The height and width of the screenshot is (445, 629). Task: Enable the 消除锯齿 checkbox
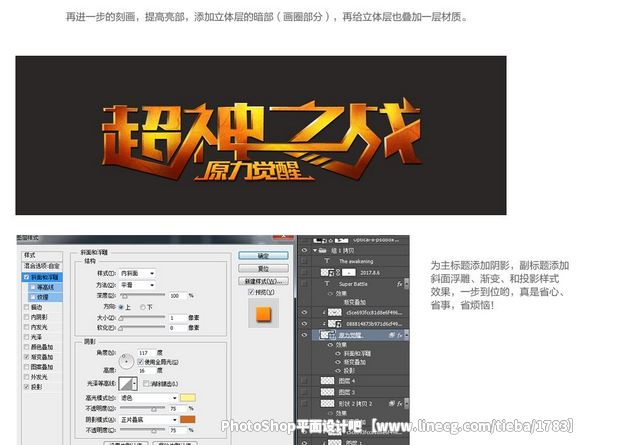tap(146, 384)
